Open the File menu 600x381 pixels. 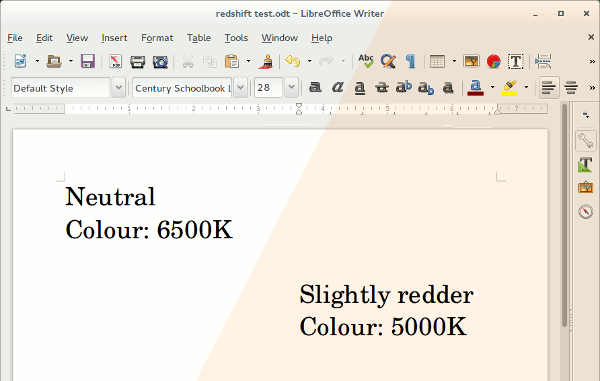point(15,38)
